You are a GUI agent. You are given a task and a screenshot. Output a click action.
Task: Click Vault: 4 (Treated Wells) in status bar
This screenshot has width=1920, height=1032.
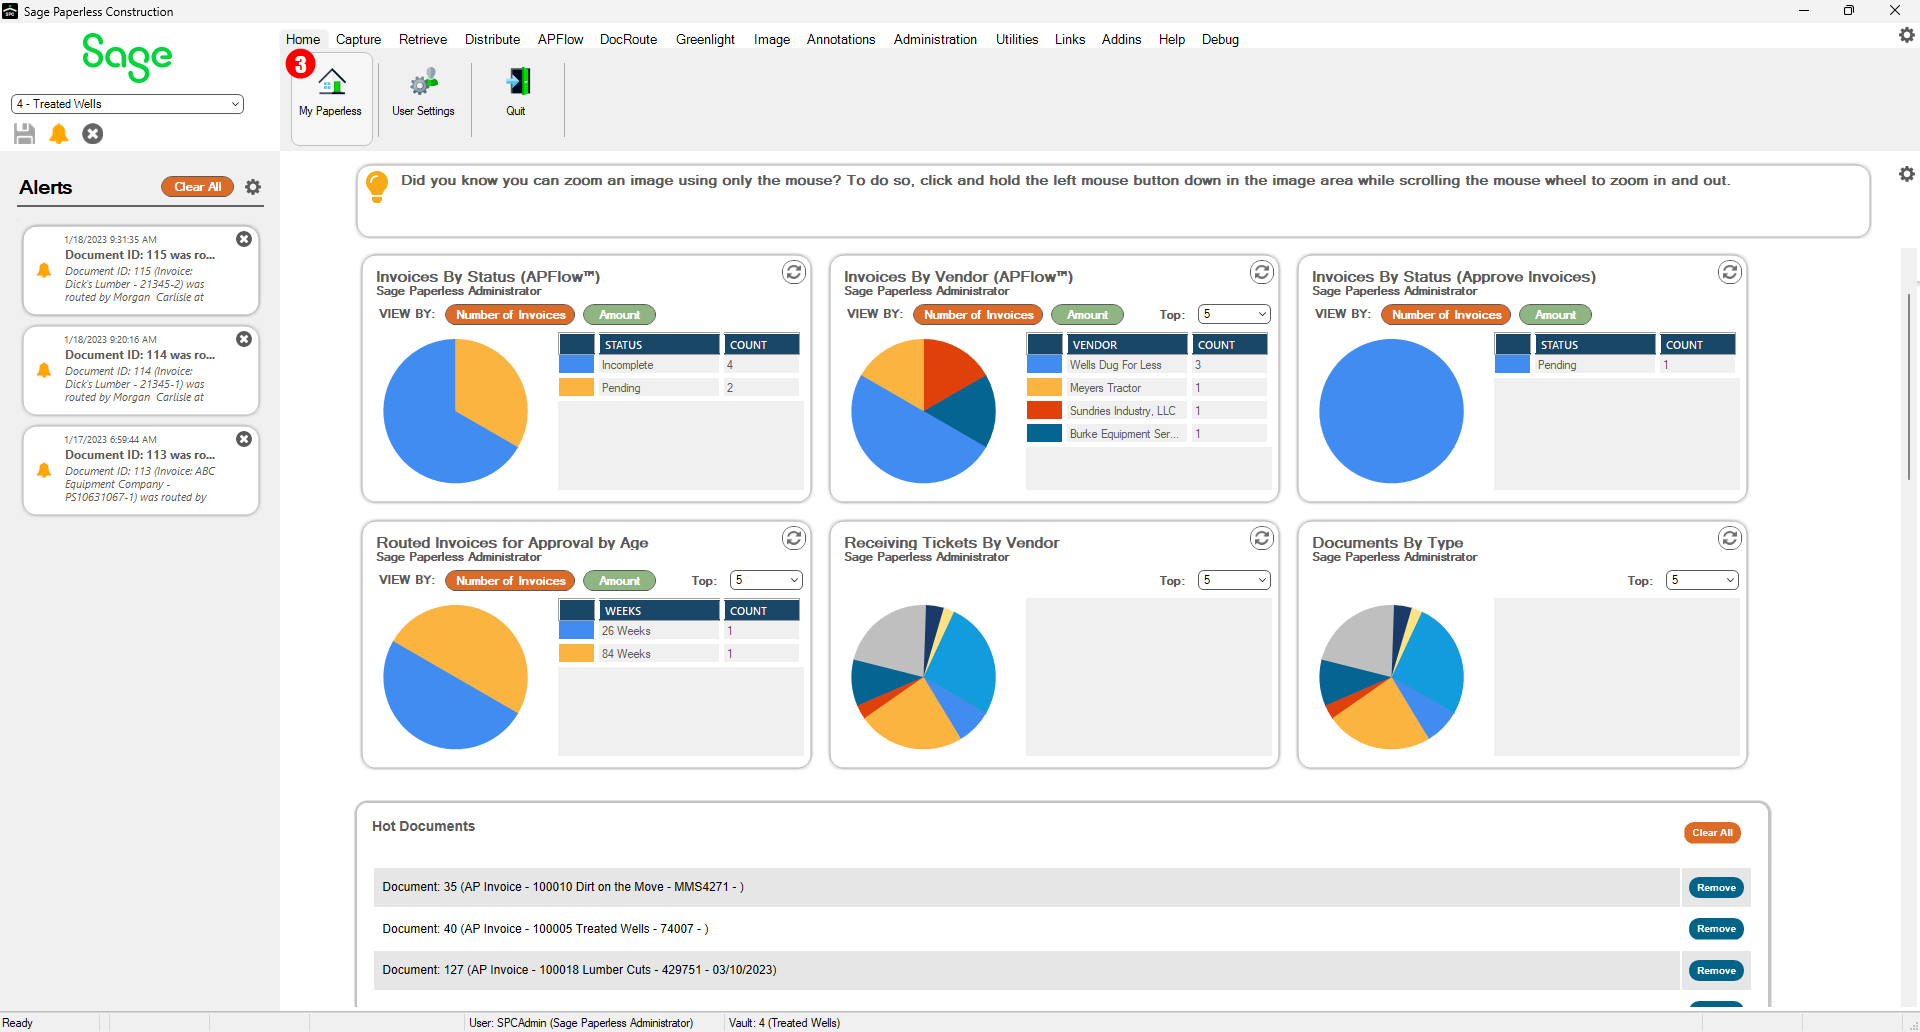click(x=784, y=1023)
